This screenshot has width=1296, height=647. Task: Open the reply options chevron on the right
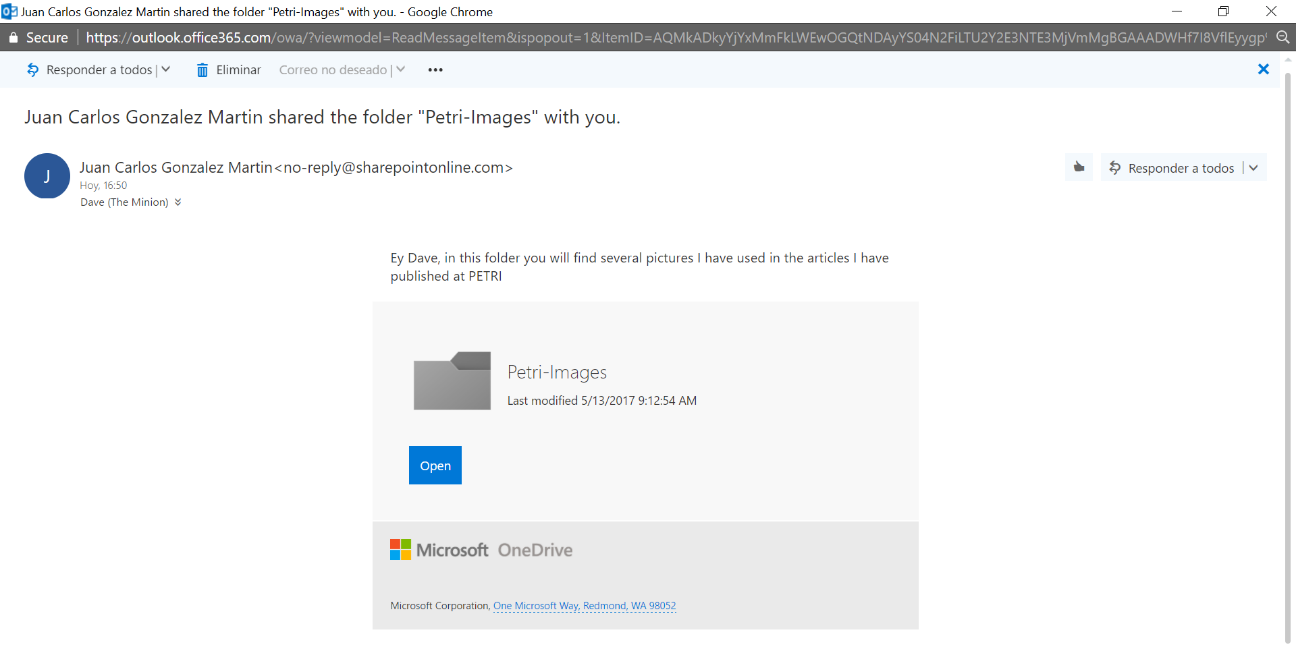pos(1253,167)
